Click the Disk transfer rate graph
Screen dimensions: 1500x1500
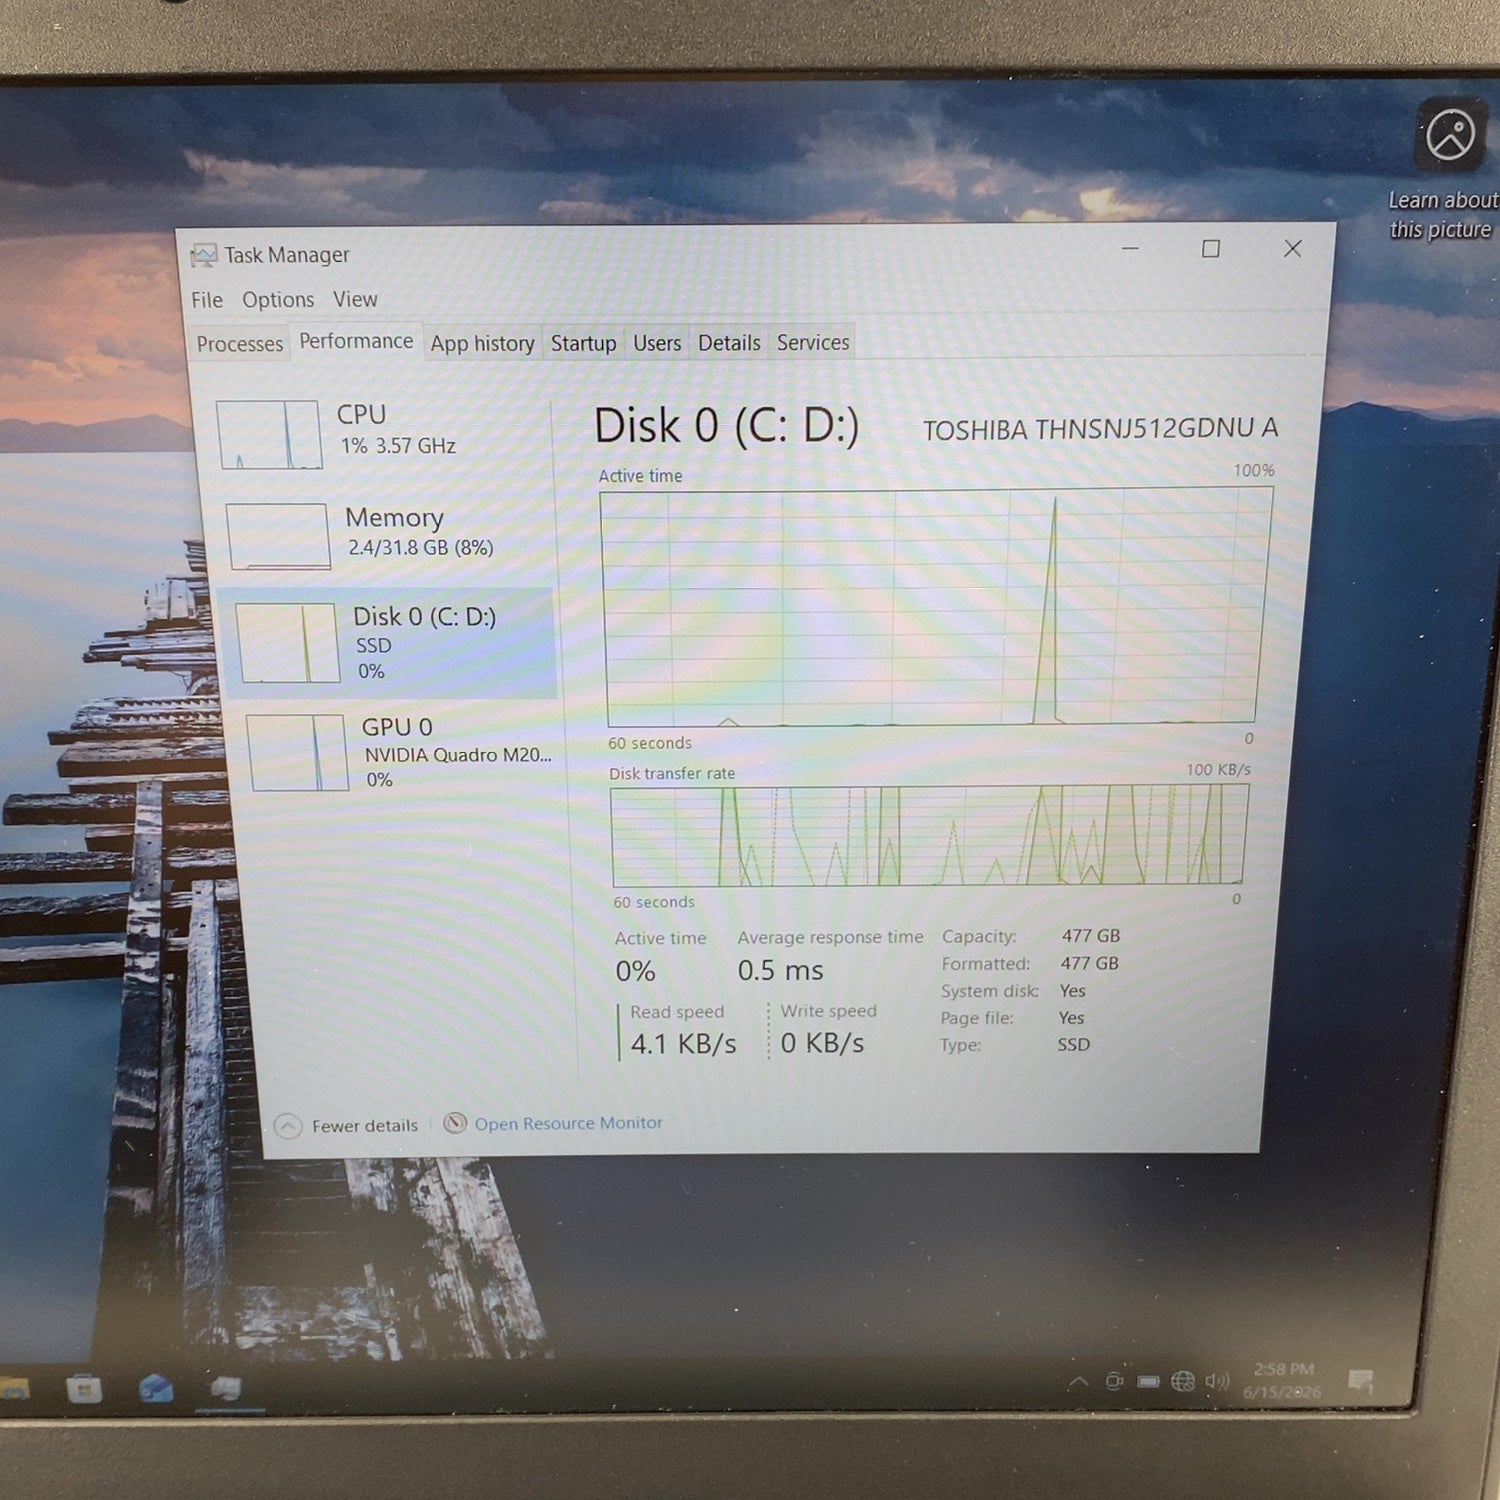pyautogui.click(x=929, y=835)
